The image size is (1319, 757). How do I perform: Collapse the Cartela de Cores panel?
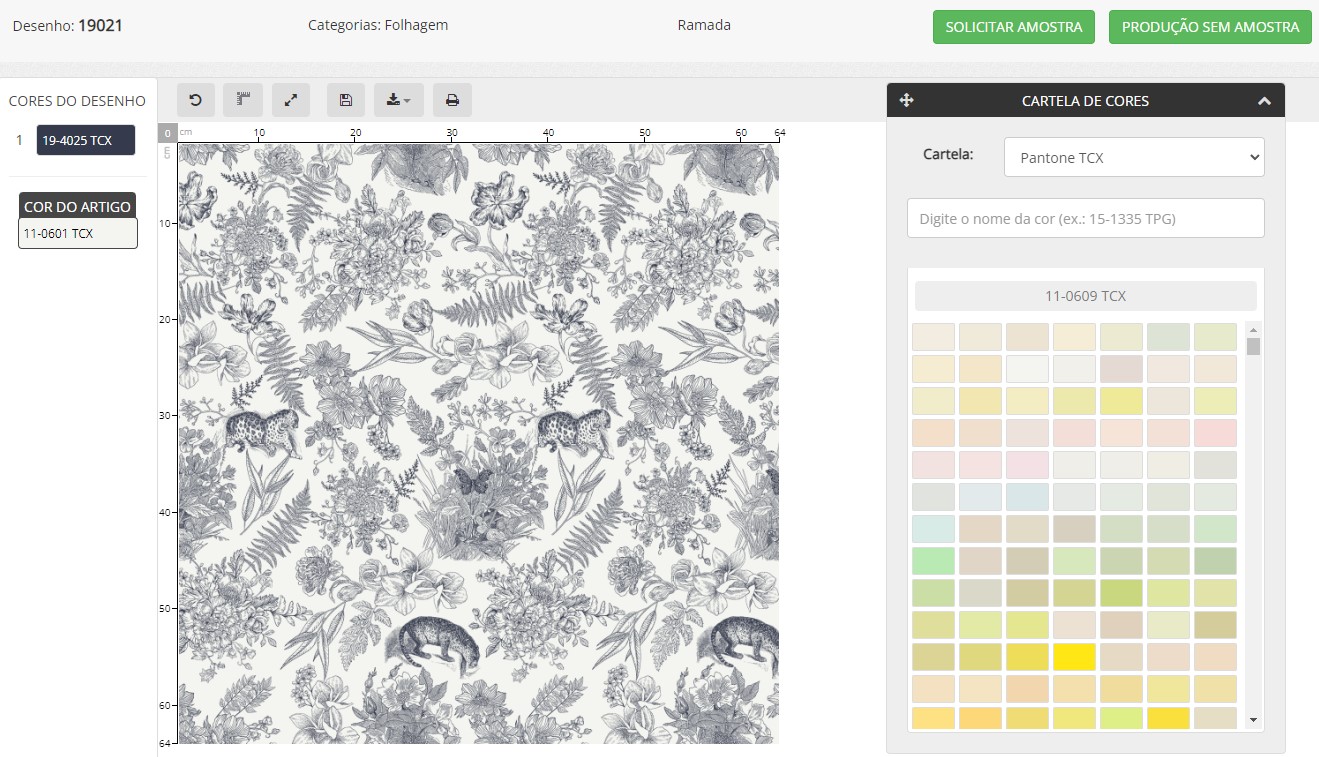click(1264, 101)
